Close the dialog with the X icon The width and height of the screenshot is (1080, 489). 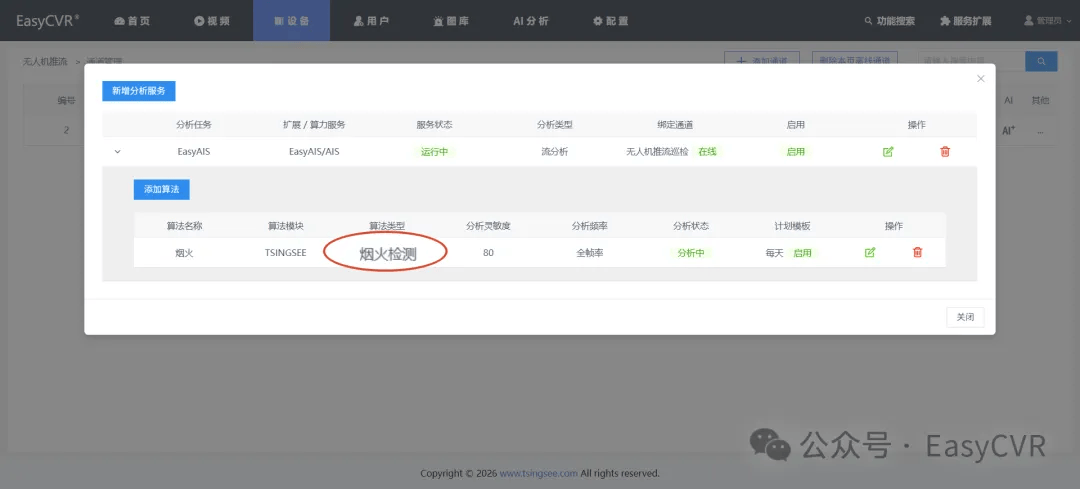pyautogui.click(x=981, y=79)
